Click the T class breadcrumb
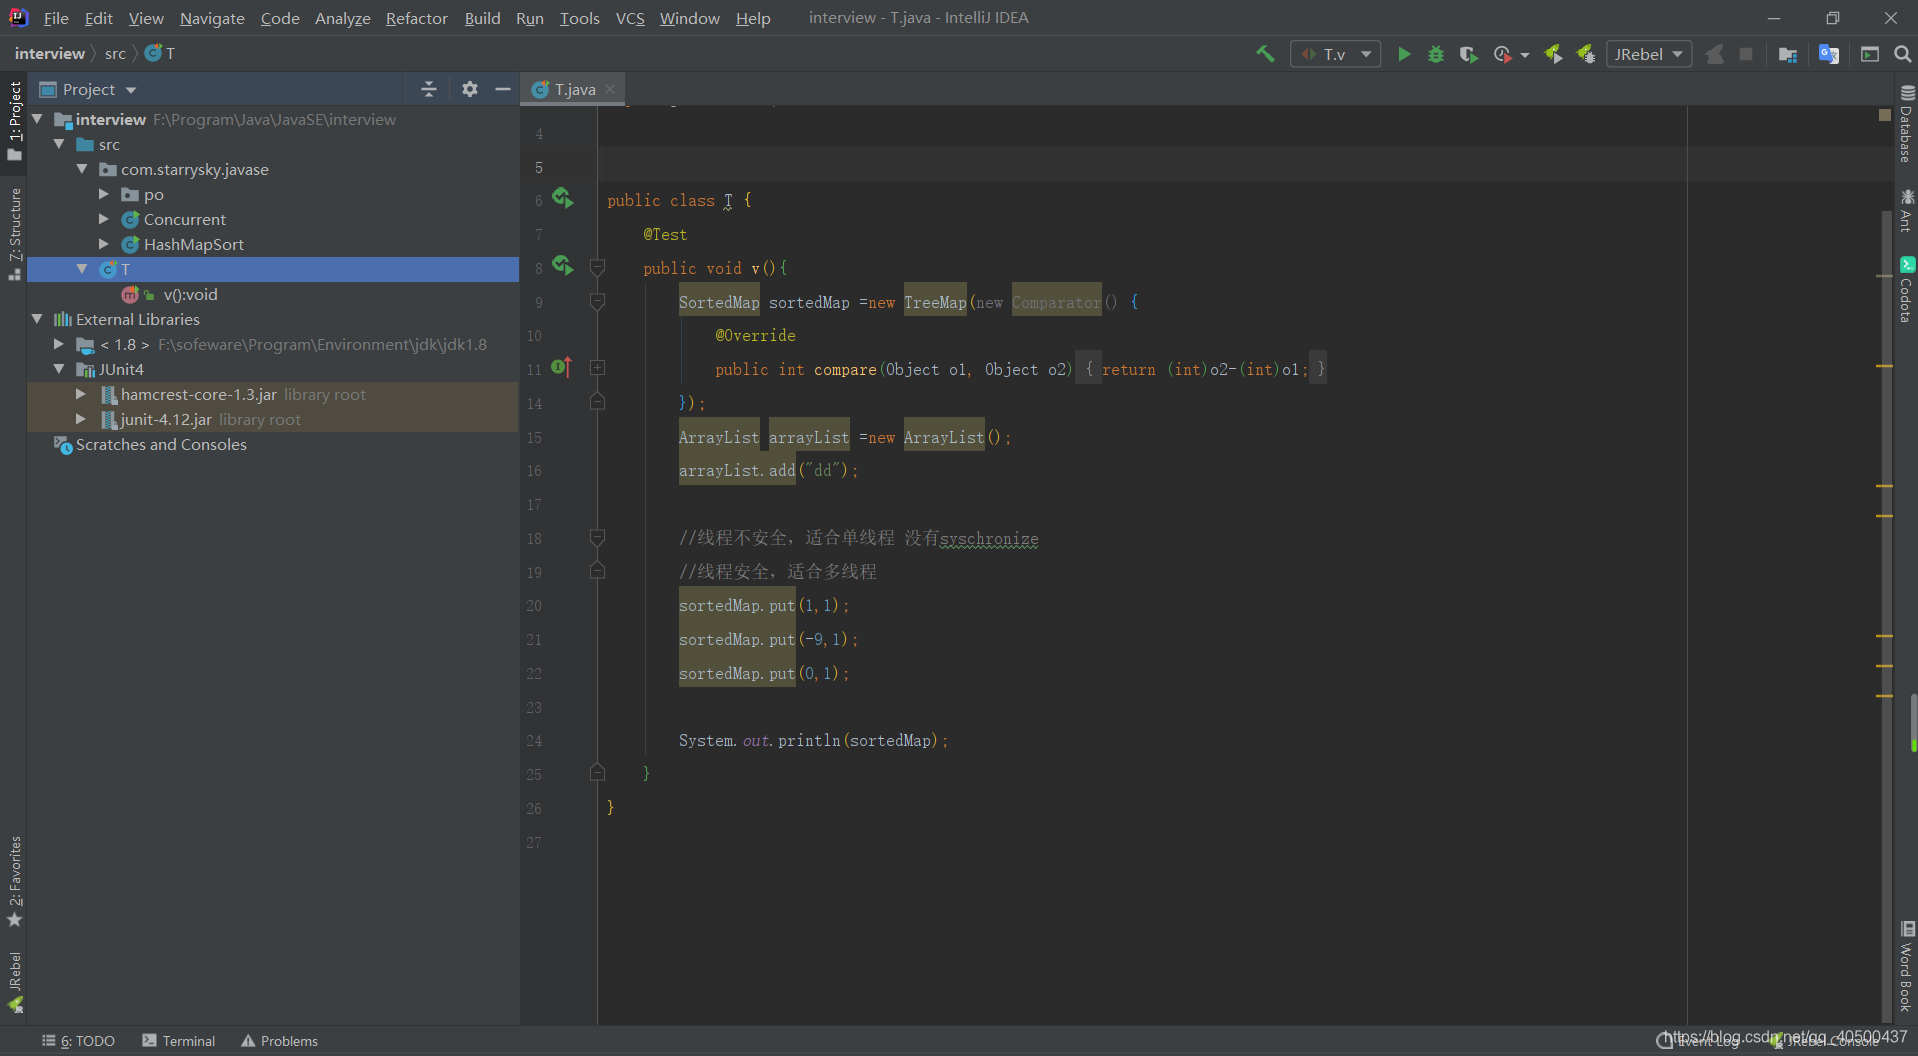 coord(160,53)
